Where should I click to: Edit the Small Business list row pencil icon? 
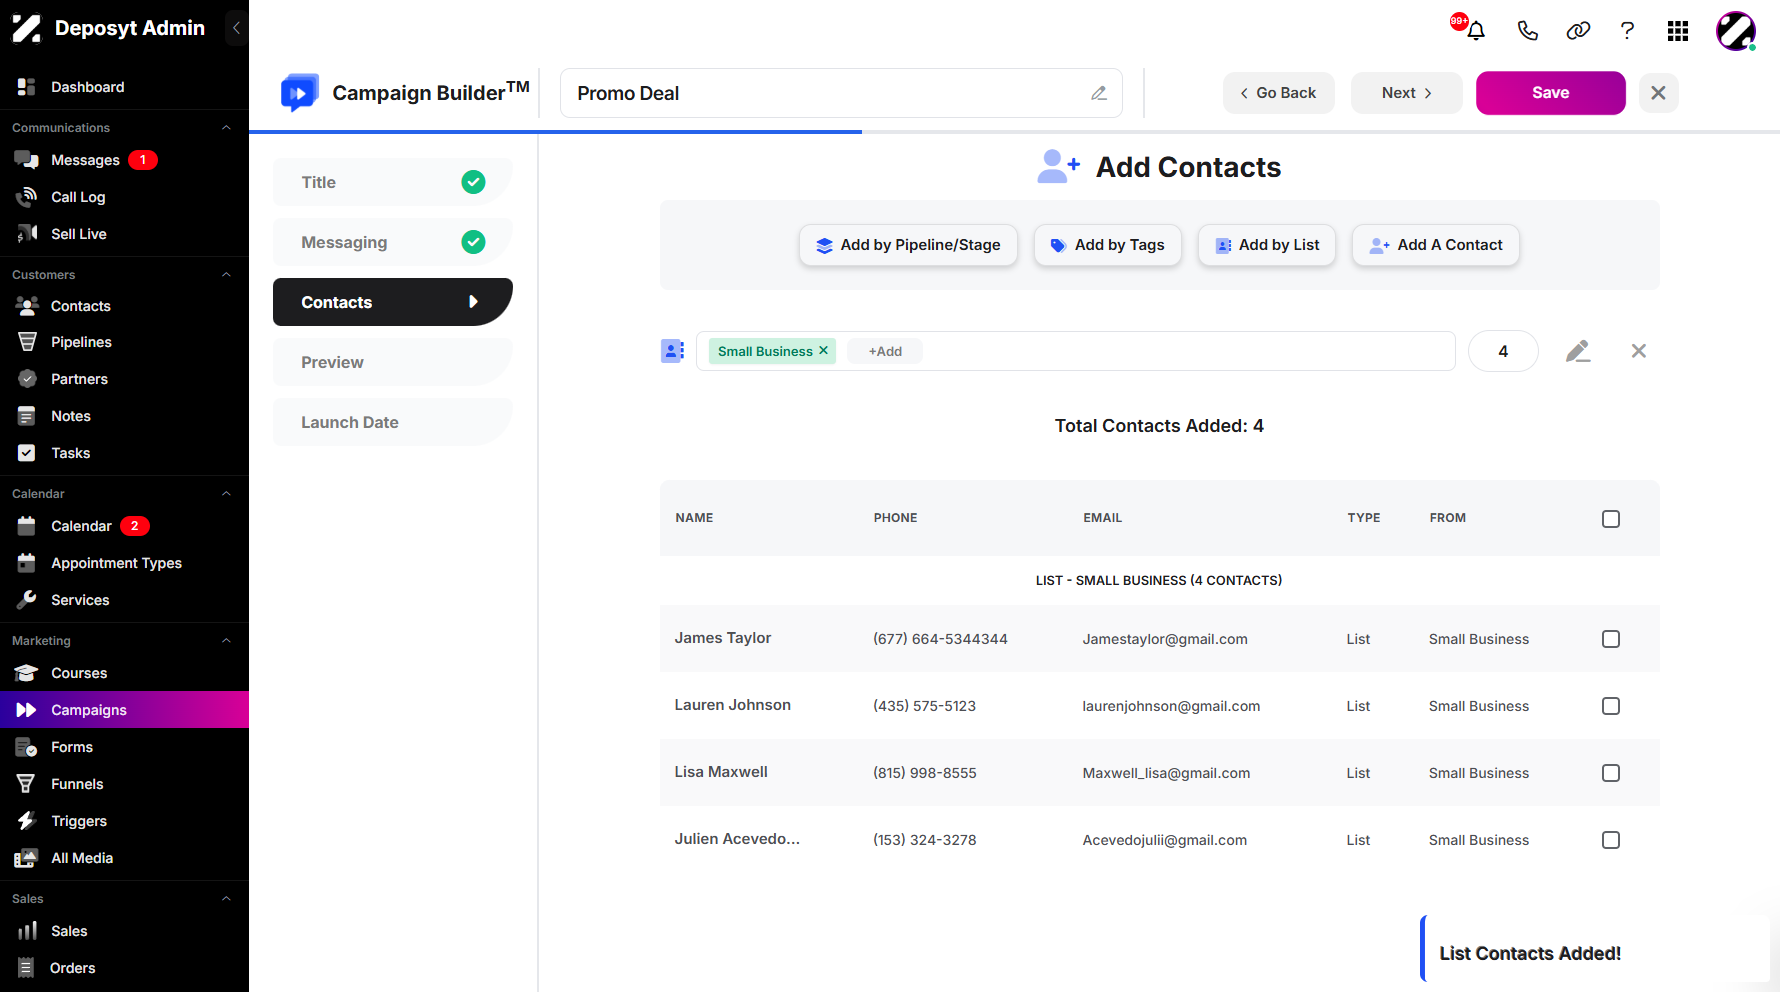pos(1578,351)
